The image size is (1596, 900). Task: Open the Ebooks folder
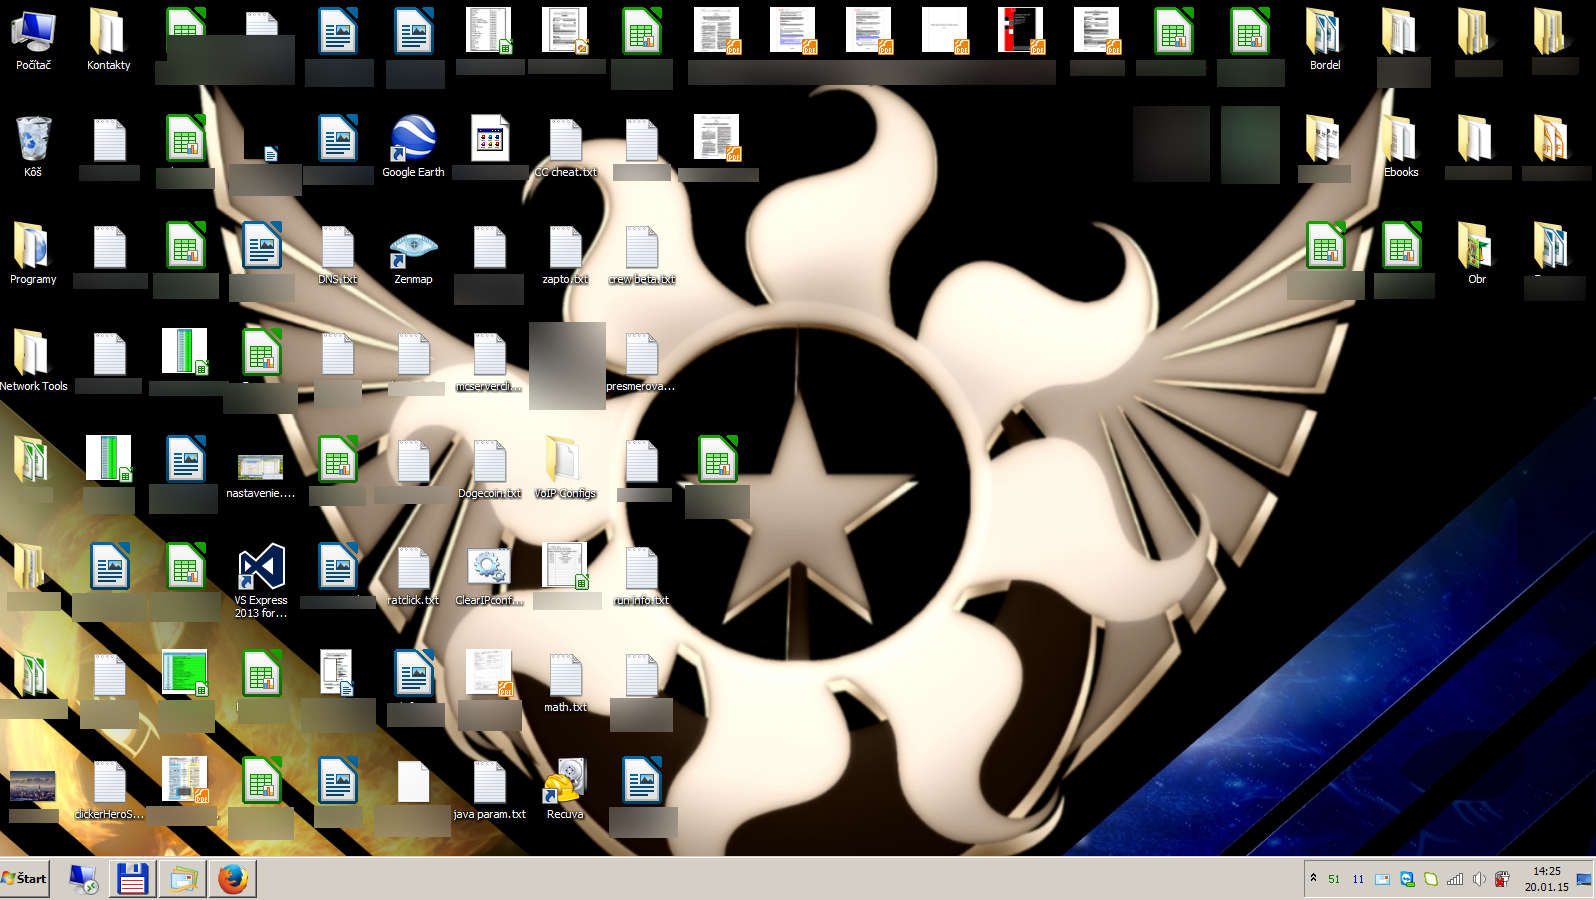[x=1401, y=146]
